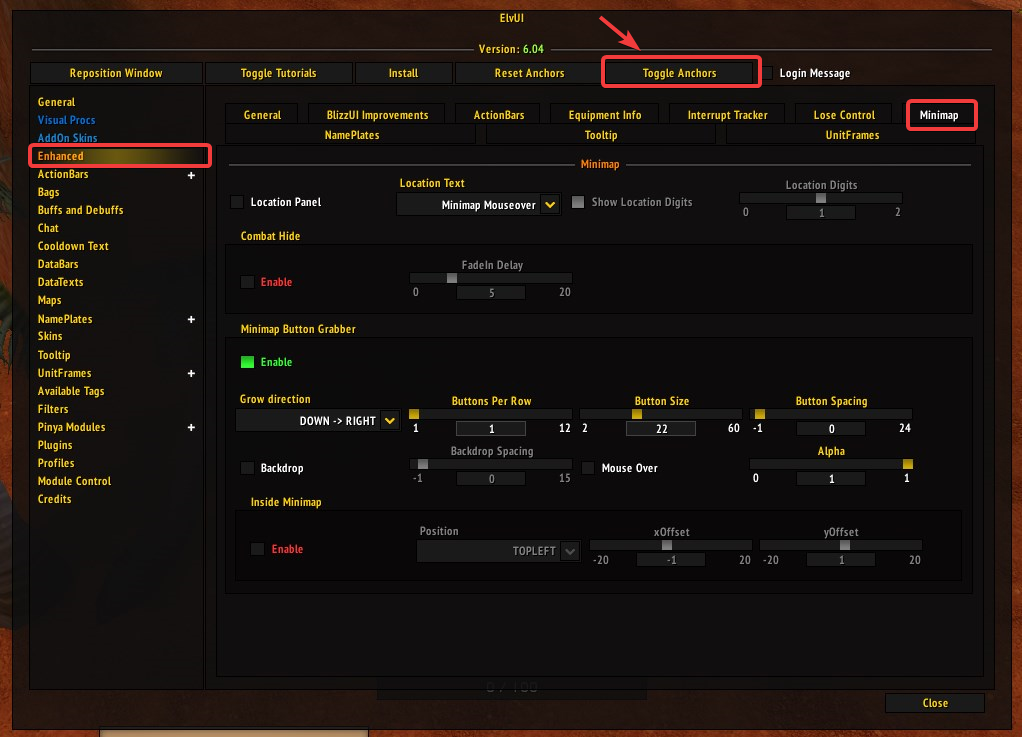Expand the UnitFrames sidebar section
The height and width of the screenshot is (737, 1022).
pos(191,373)
